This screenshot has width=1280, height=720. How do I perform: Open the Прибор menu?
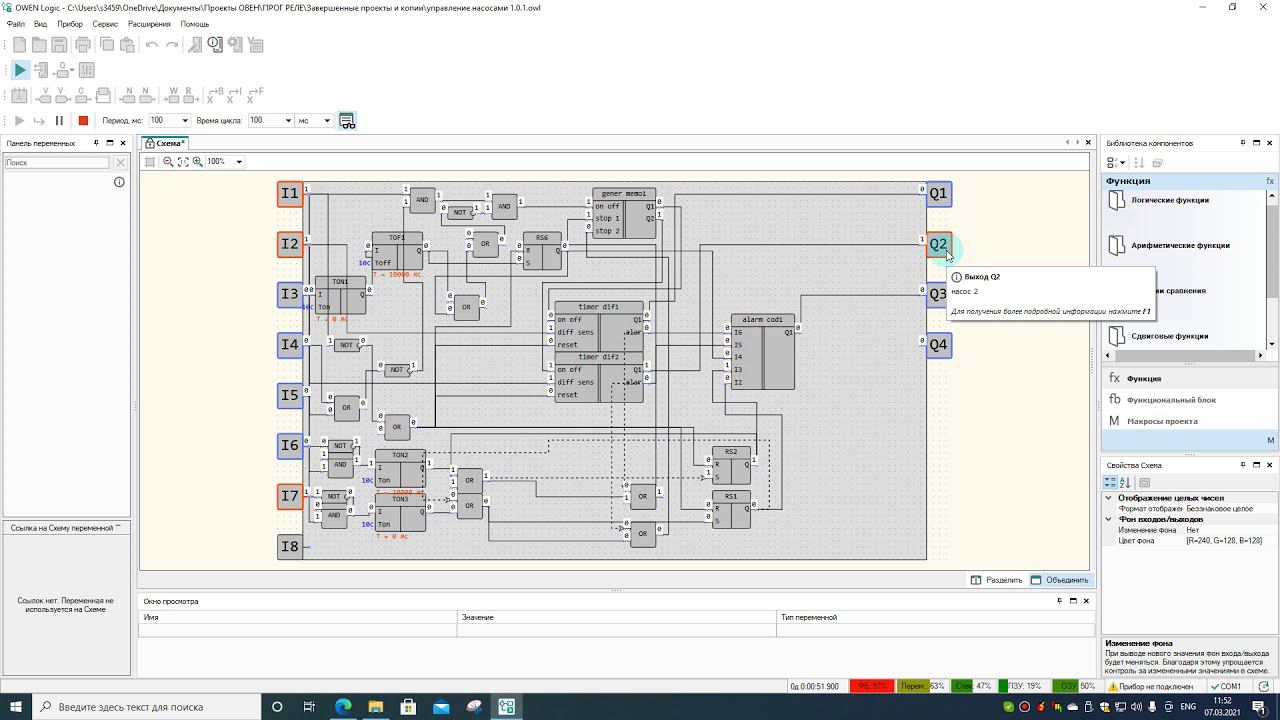click(x=70, y=24)
